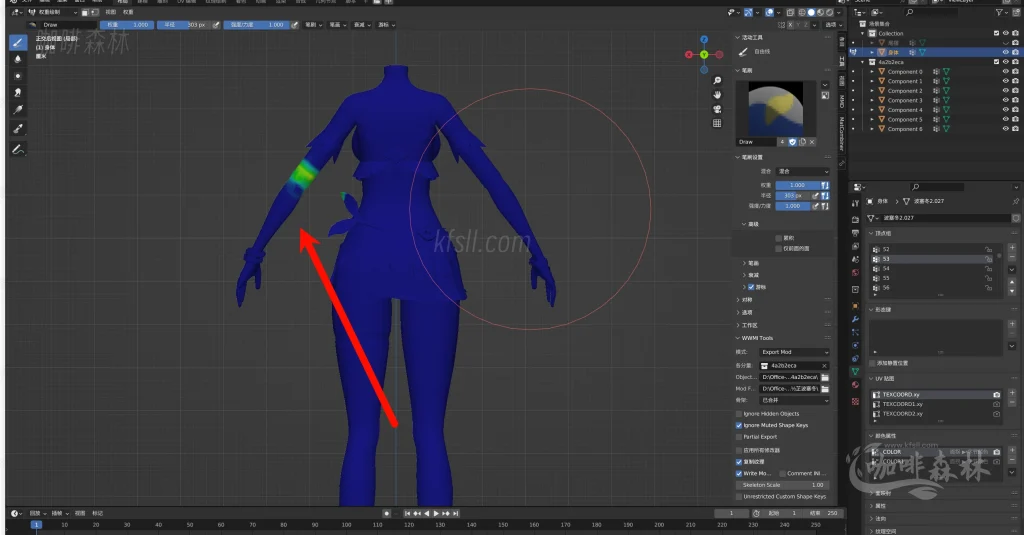Click the fake user shield icon for Draw brush
Viewport: 1024px width, 535px height.
point(793,142)
